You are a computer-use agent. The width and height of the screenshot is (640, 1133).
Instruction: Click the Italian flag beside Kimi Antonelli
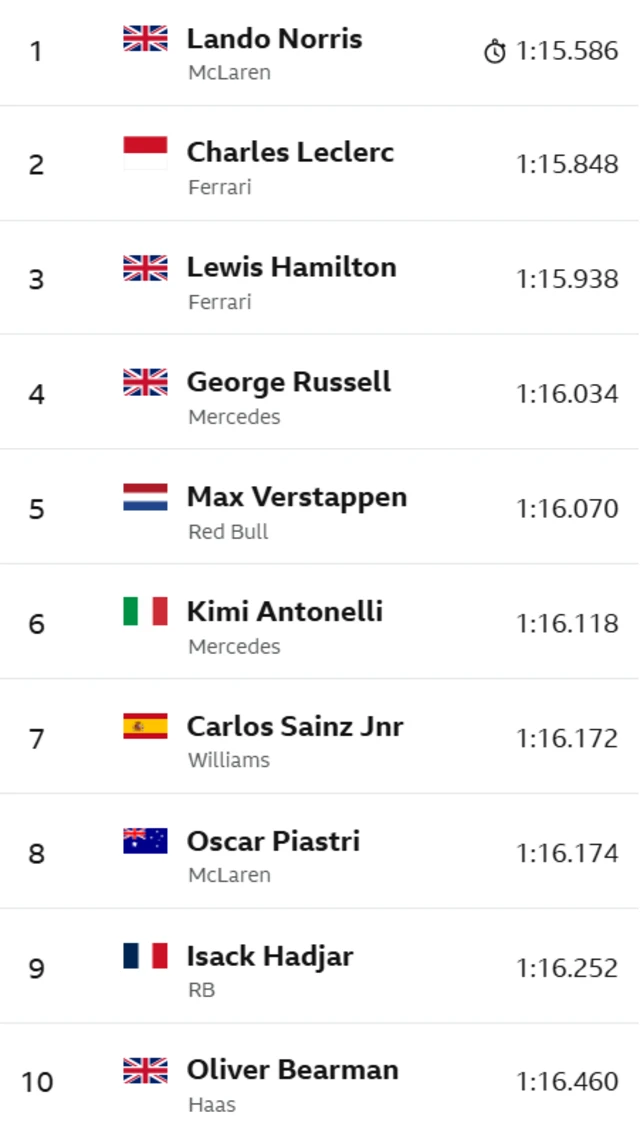(x=145, y=611)
